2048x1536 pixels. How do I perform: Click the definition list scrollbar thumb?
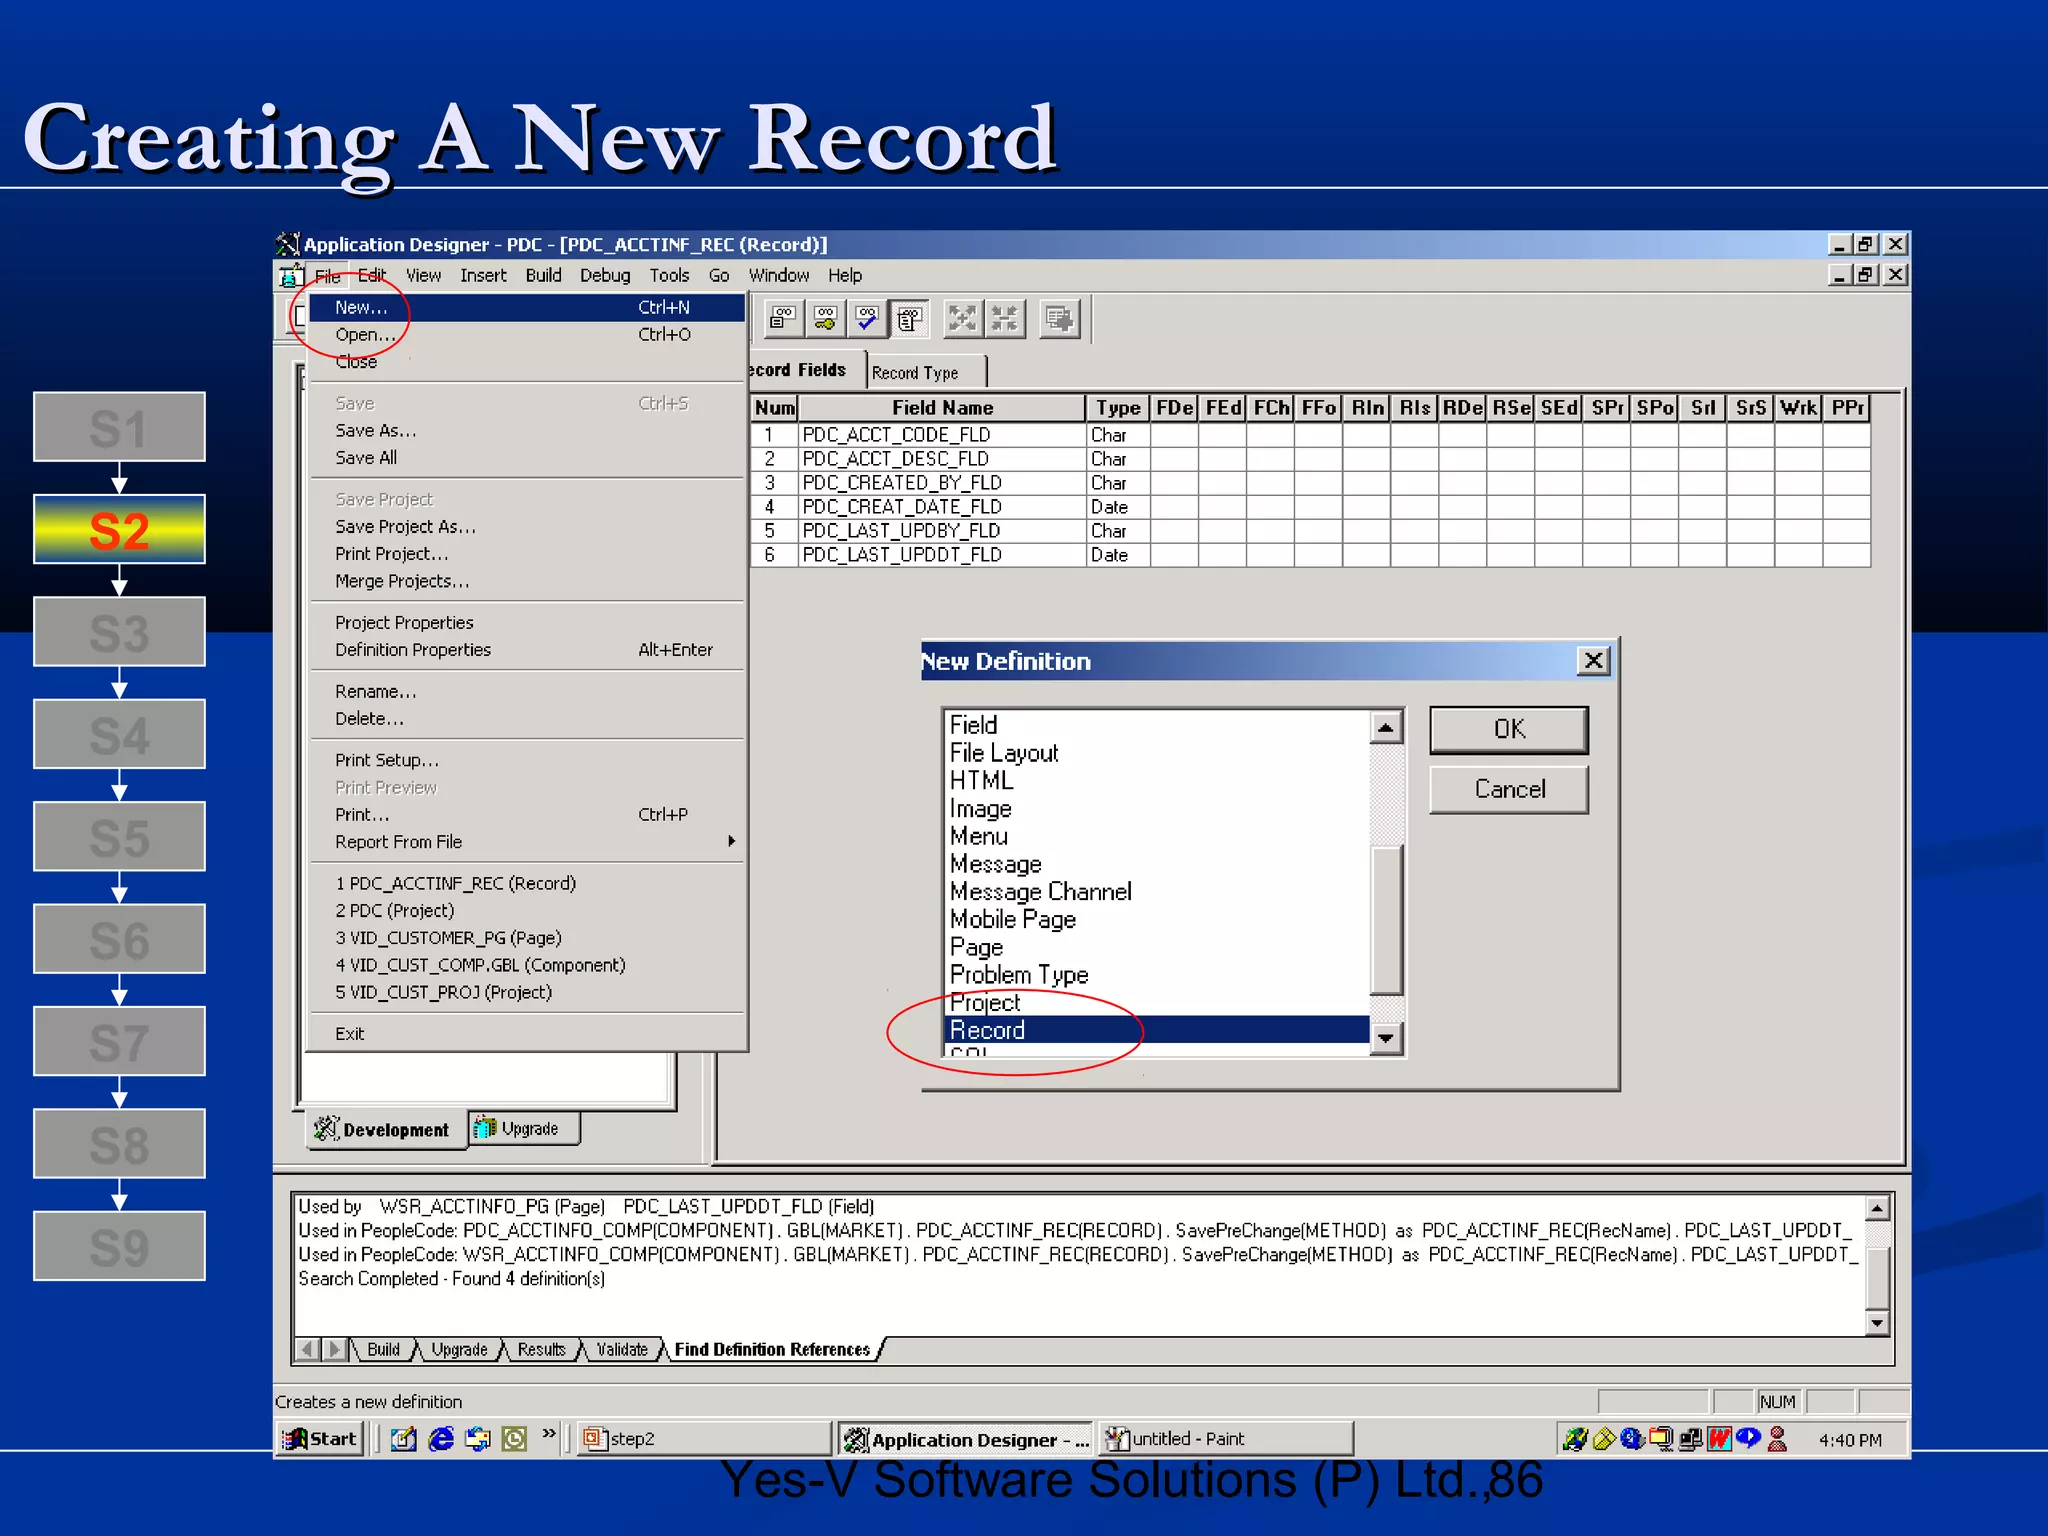point(1385,920)
